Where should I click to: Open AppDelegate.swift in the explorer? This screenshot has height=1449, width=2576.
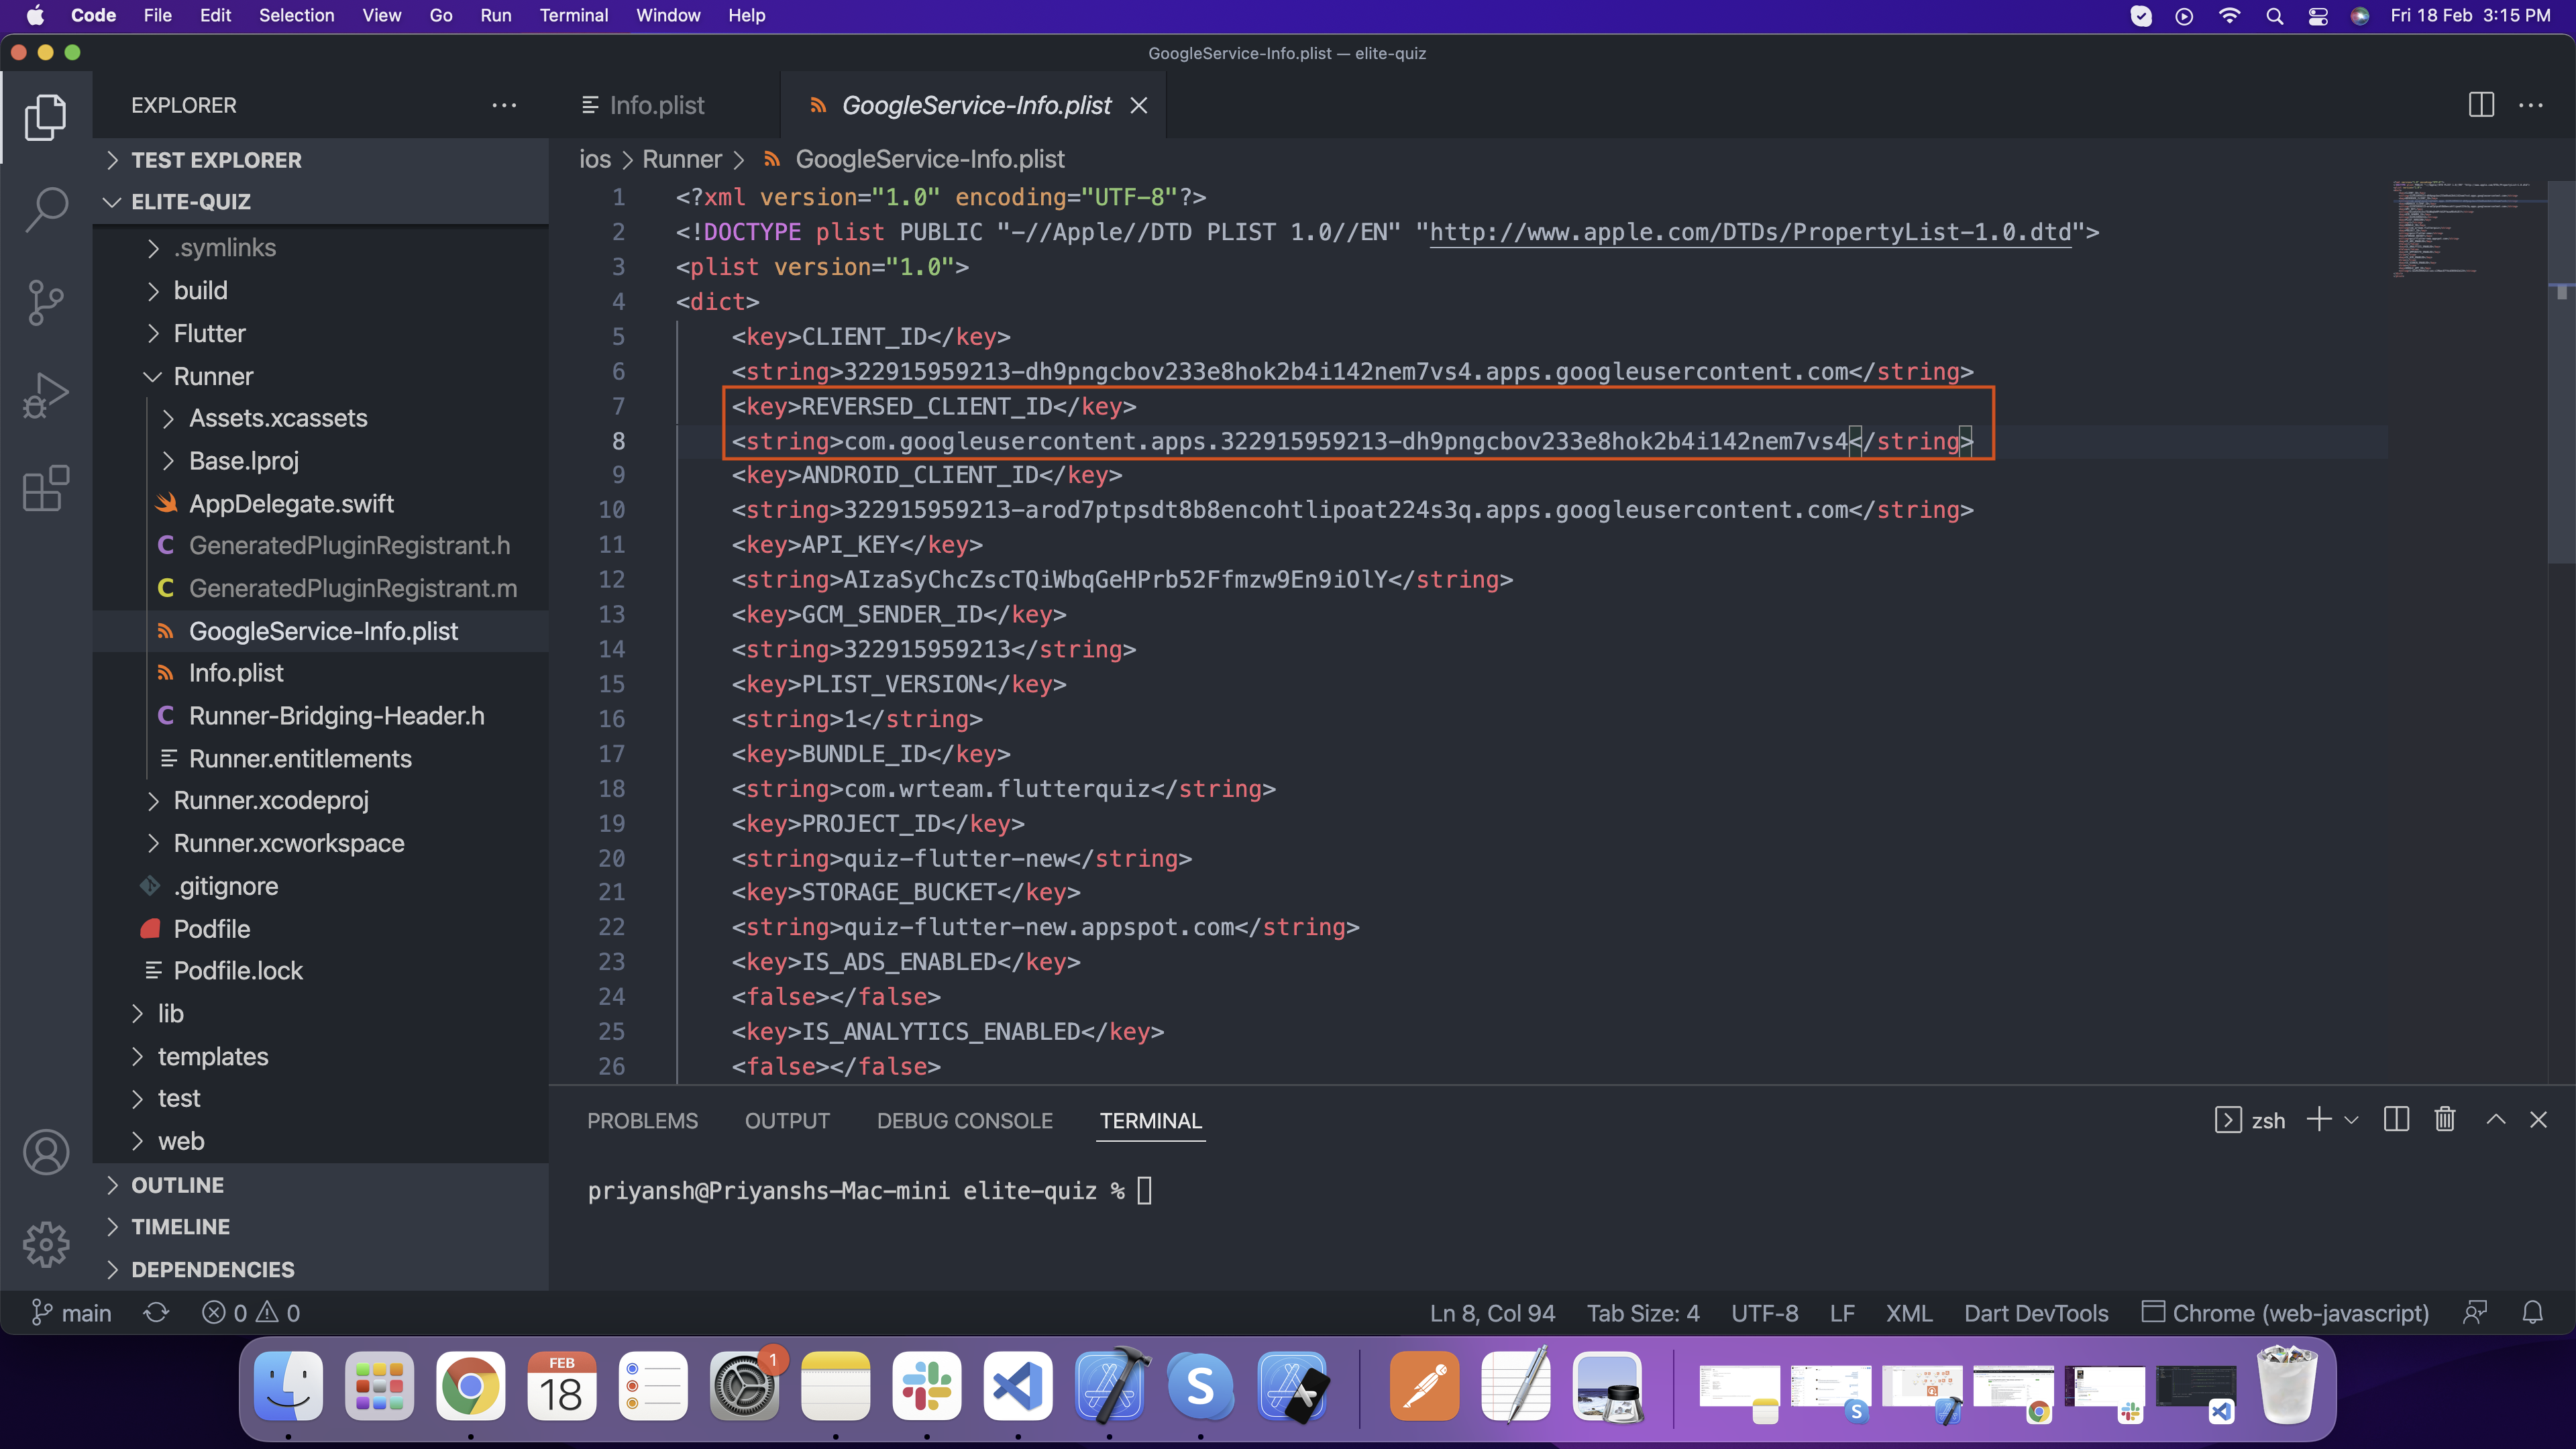[x=291, y=504]
